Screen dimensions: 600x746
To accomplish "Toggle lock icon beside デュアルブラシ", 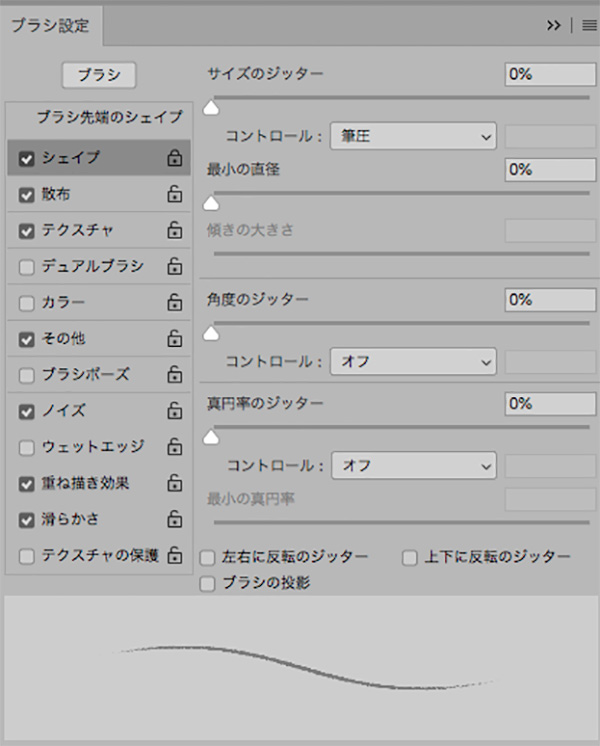I will pyautogui.click(x=174, y=266).
